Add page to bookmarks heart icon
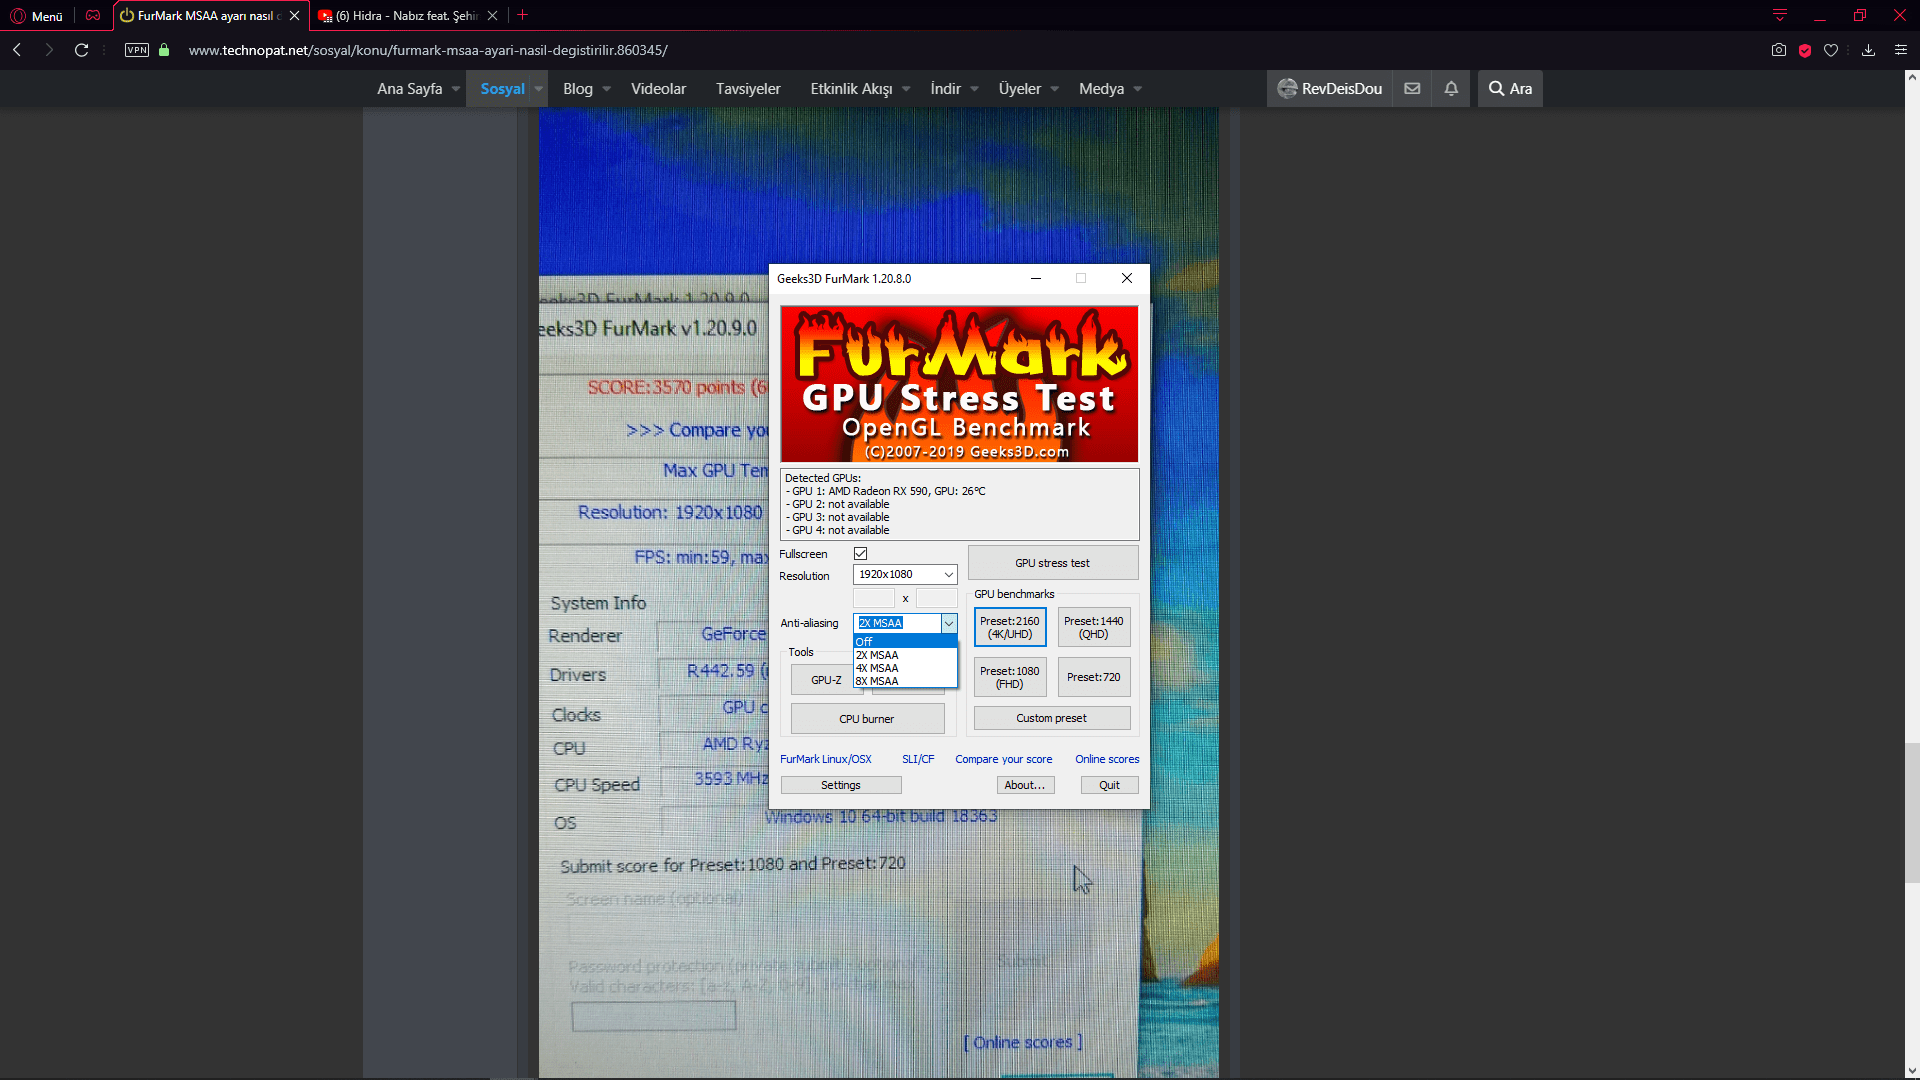1920x1080 pixels. (1831, 50)
